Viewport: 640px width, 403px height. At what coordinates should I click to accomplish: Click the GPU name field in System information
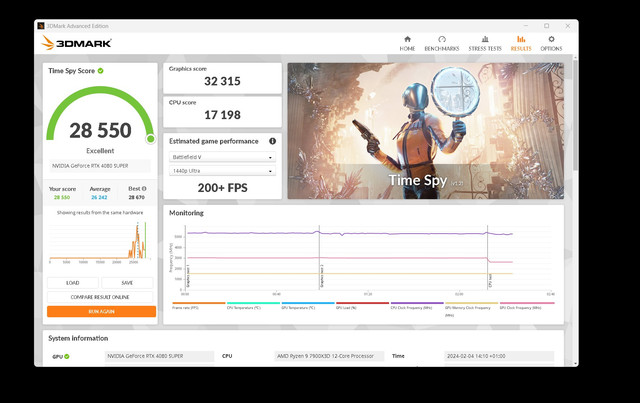coord(159,356)
